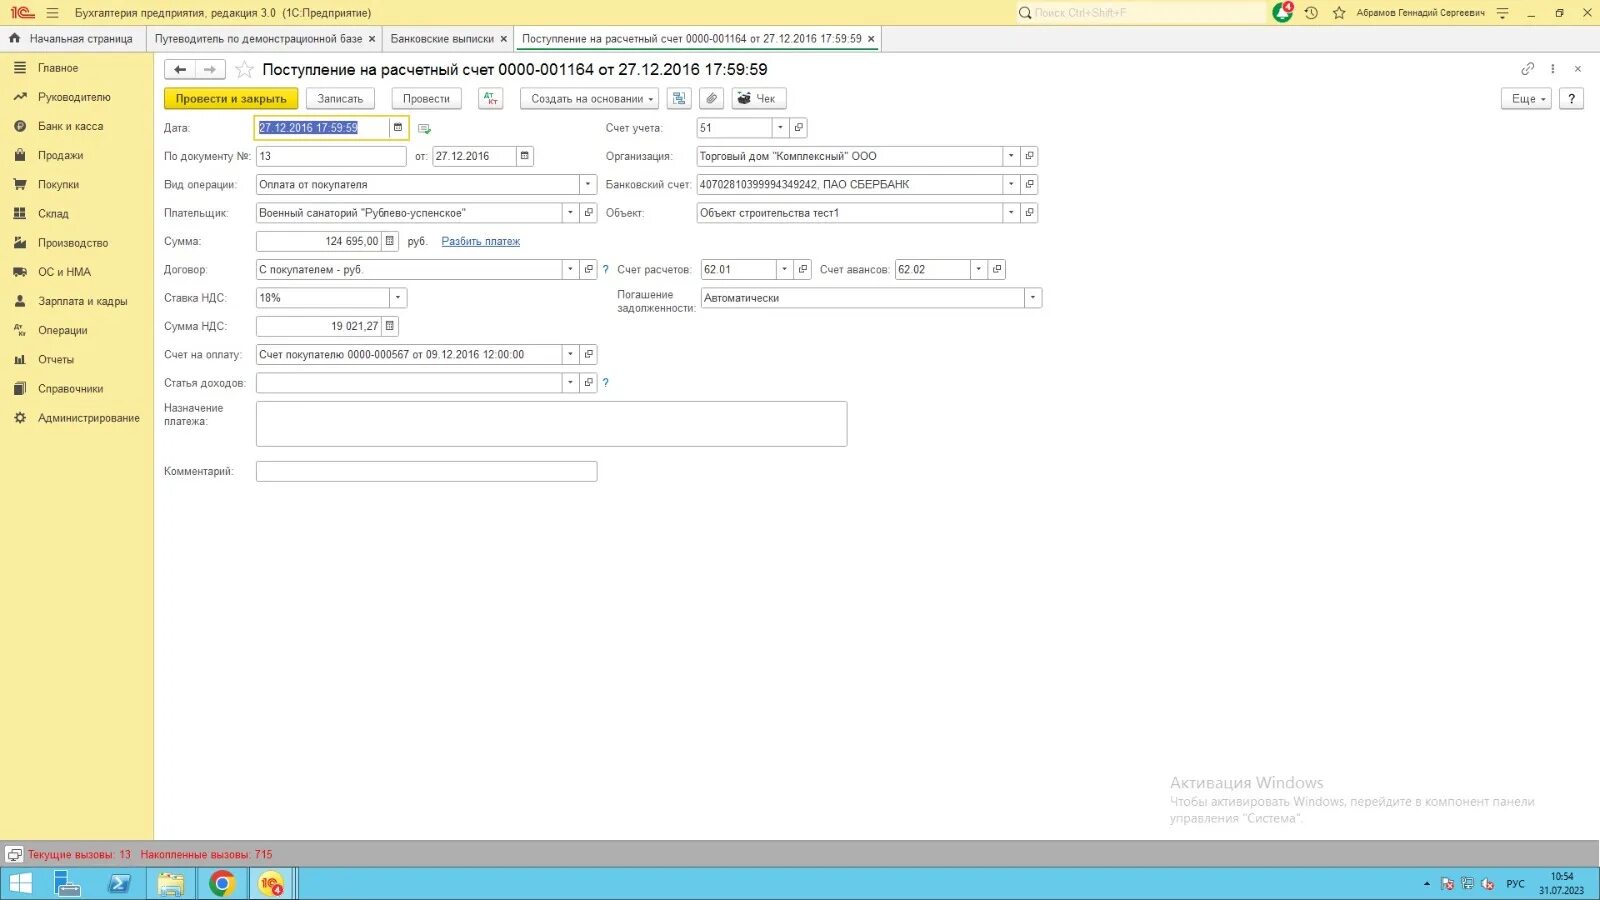Open the Счет учета 51 record icon

(x=798, y=128)
